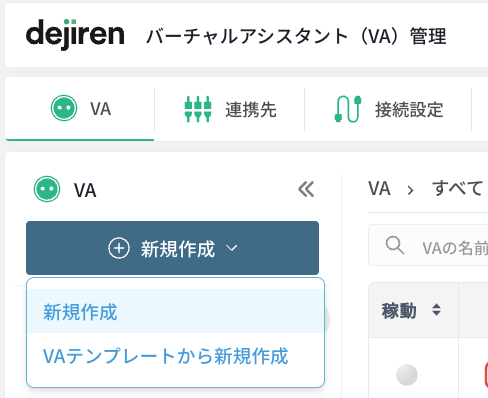The height and width of the screenshot is (398, 488).
Task: Toggle the grey 稼動 status indicator
Action: click(407, 375)
